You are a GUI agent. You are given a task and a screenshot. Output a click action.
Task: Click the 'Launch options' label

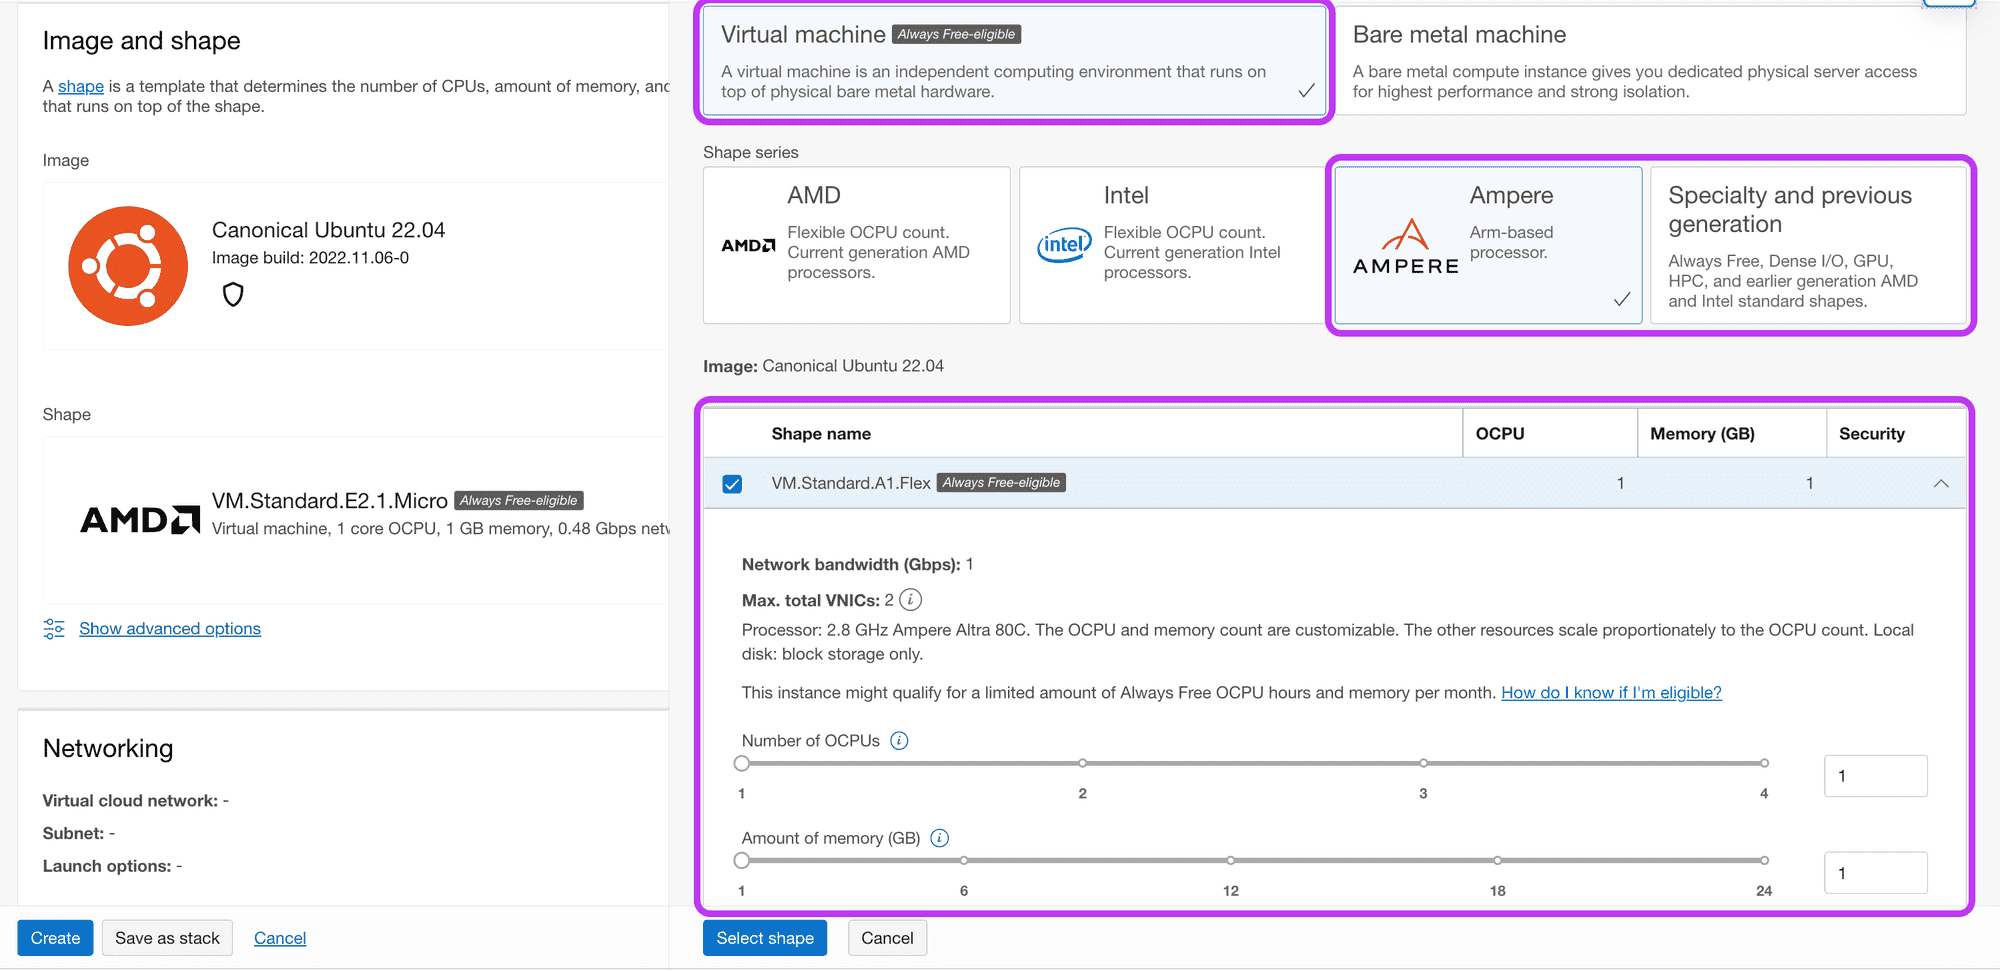point(107,866)
